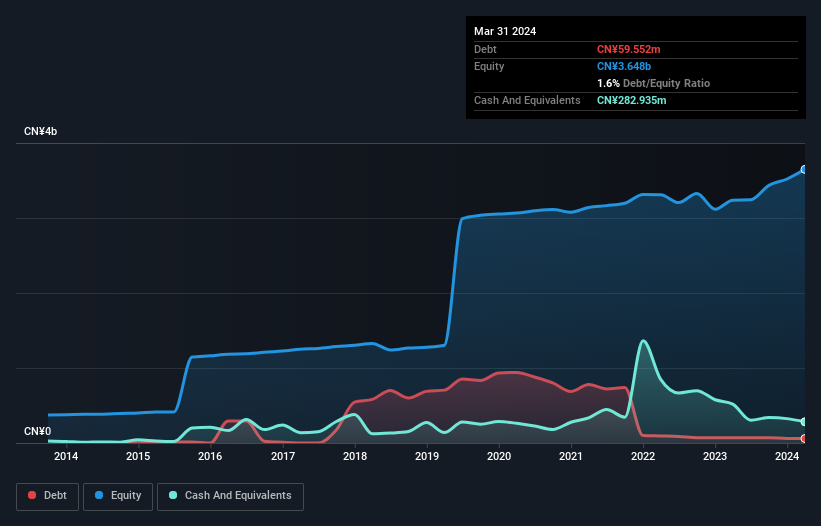Click the teal Cash endpoint marker
The height and width of the screenshot is (526, 821).
[x=804, y=422]
